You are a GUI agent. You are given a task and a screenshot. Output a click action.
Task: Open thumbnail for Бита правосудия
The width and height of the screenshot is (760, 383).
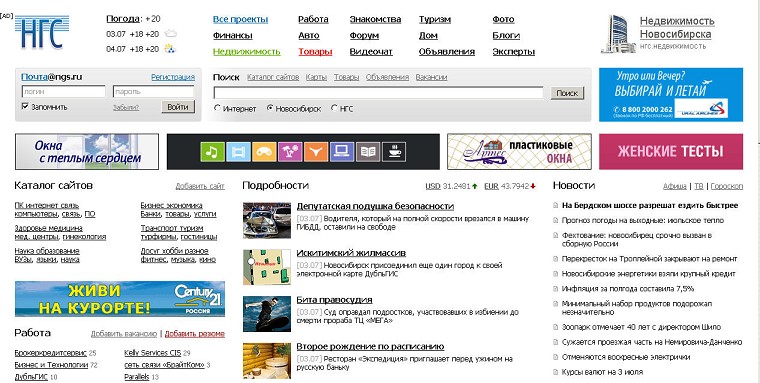(267, 314)
